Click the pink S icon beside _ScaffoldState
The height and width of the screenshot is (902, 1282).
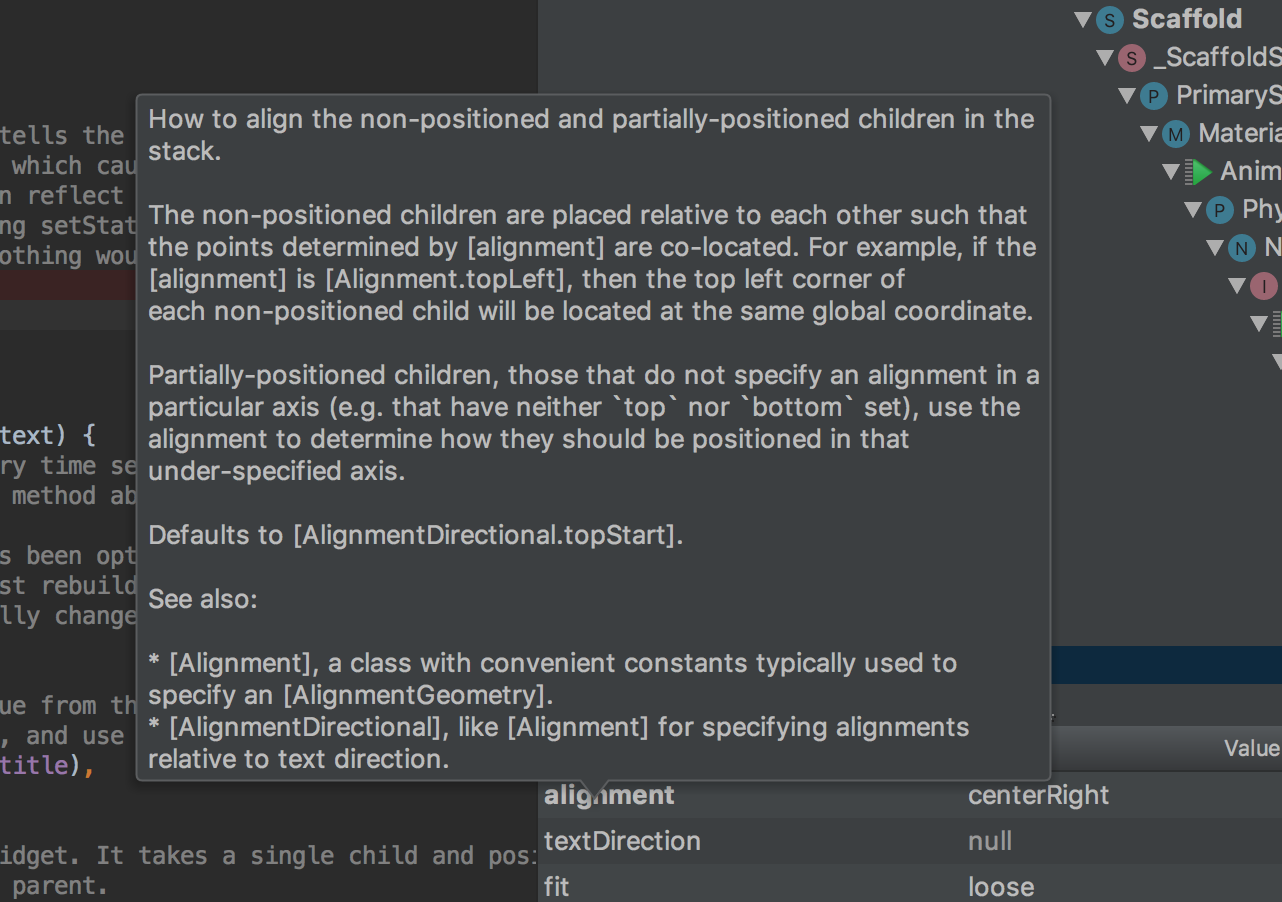click(1130, 57)
